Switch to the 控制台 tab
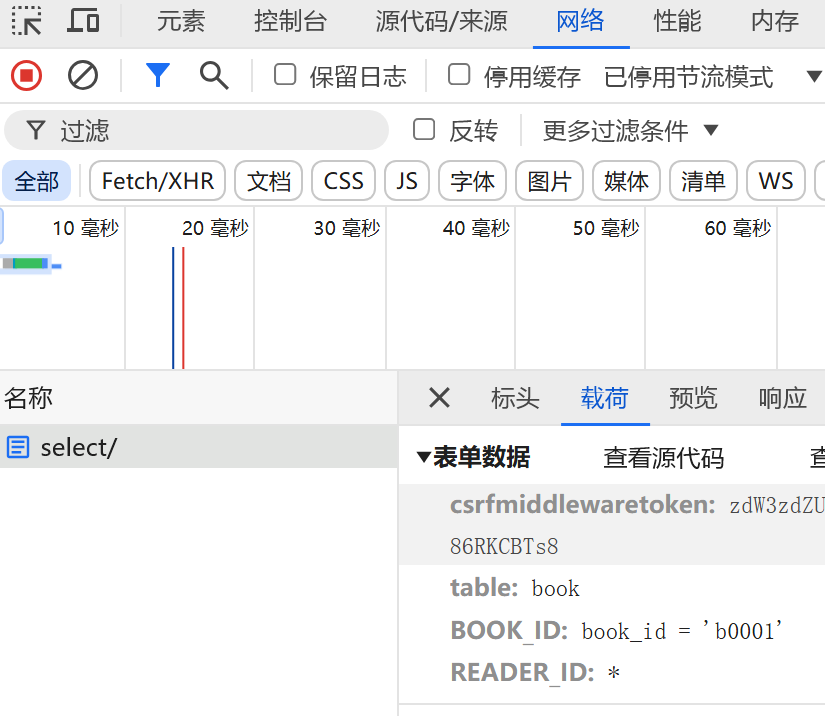This screenshot has width=825, height=716. (x=290, y=21)
